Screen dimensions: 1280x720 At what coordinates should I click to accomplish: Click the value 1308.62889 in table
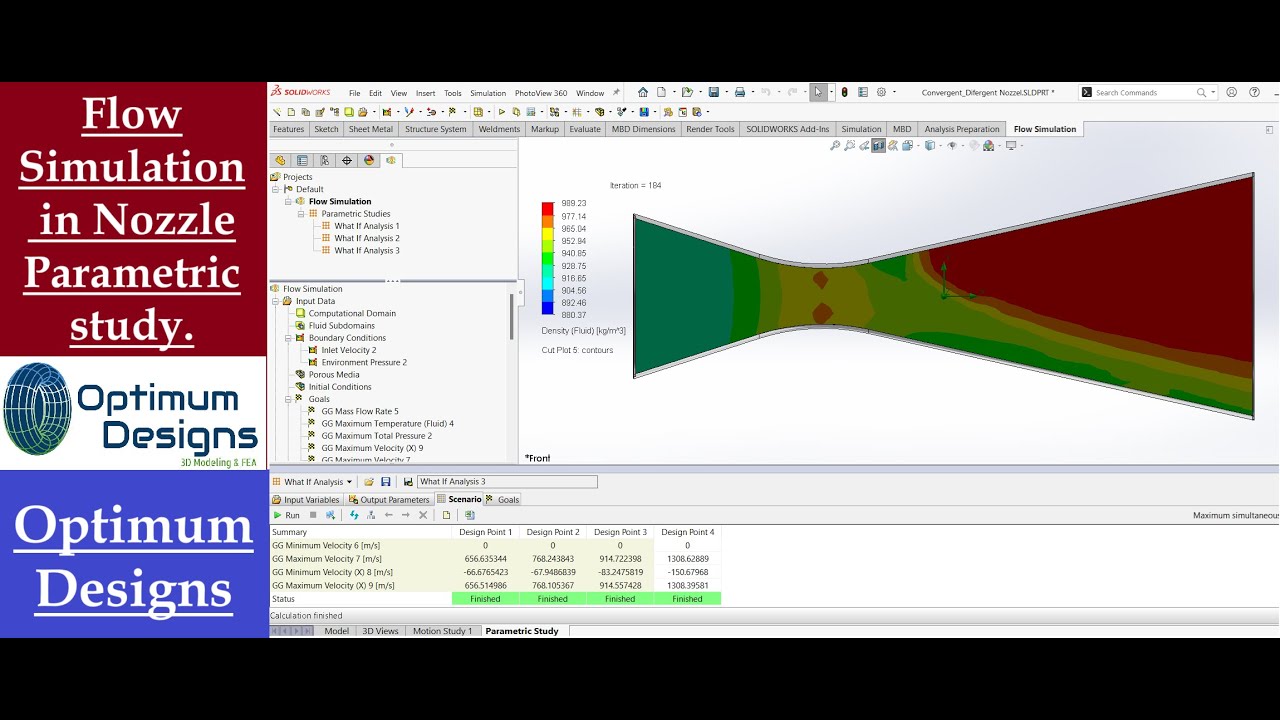687,559
